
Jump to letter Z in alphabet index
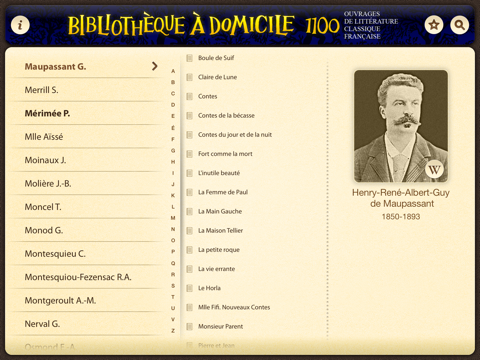[173, 331]
